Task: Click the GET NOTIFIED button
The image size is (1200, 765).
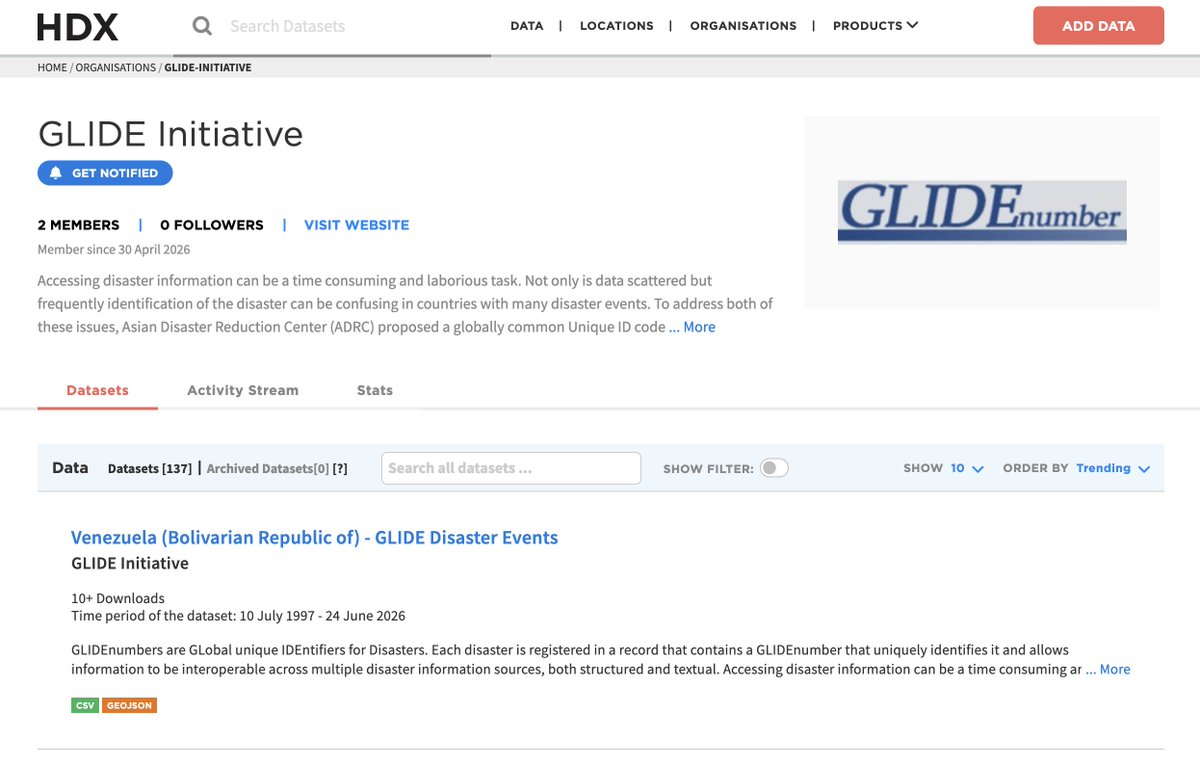Action: pos(105,173)
